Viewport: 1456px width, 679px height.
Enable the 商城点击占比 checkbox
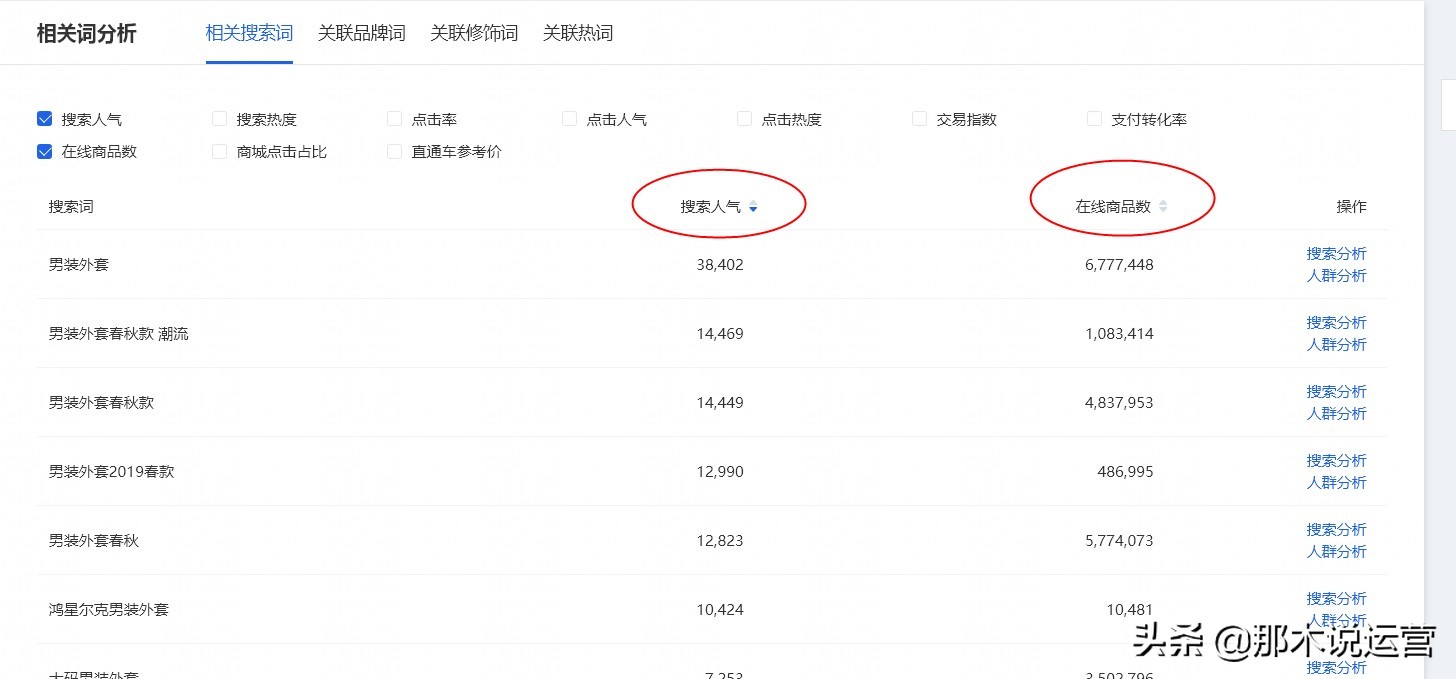(x=218, y=151)
